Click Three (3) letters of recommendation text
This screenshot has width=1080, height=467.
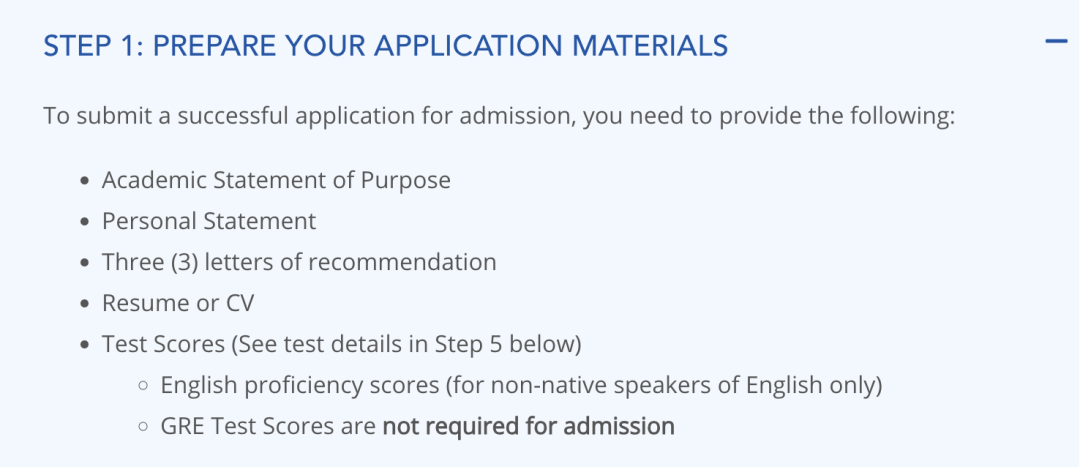(299, 262)
